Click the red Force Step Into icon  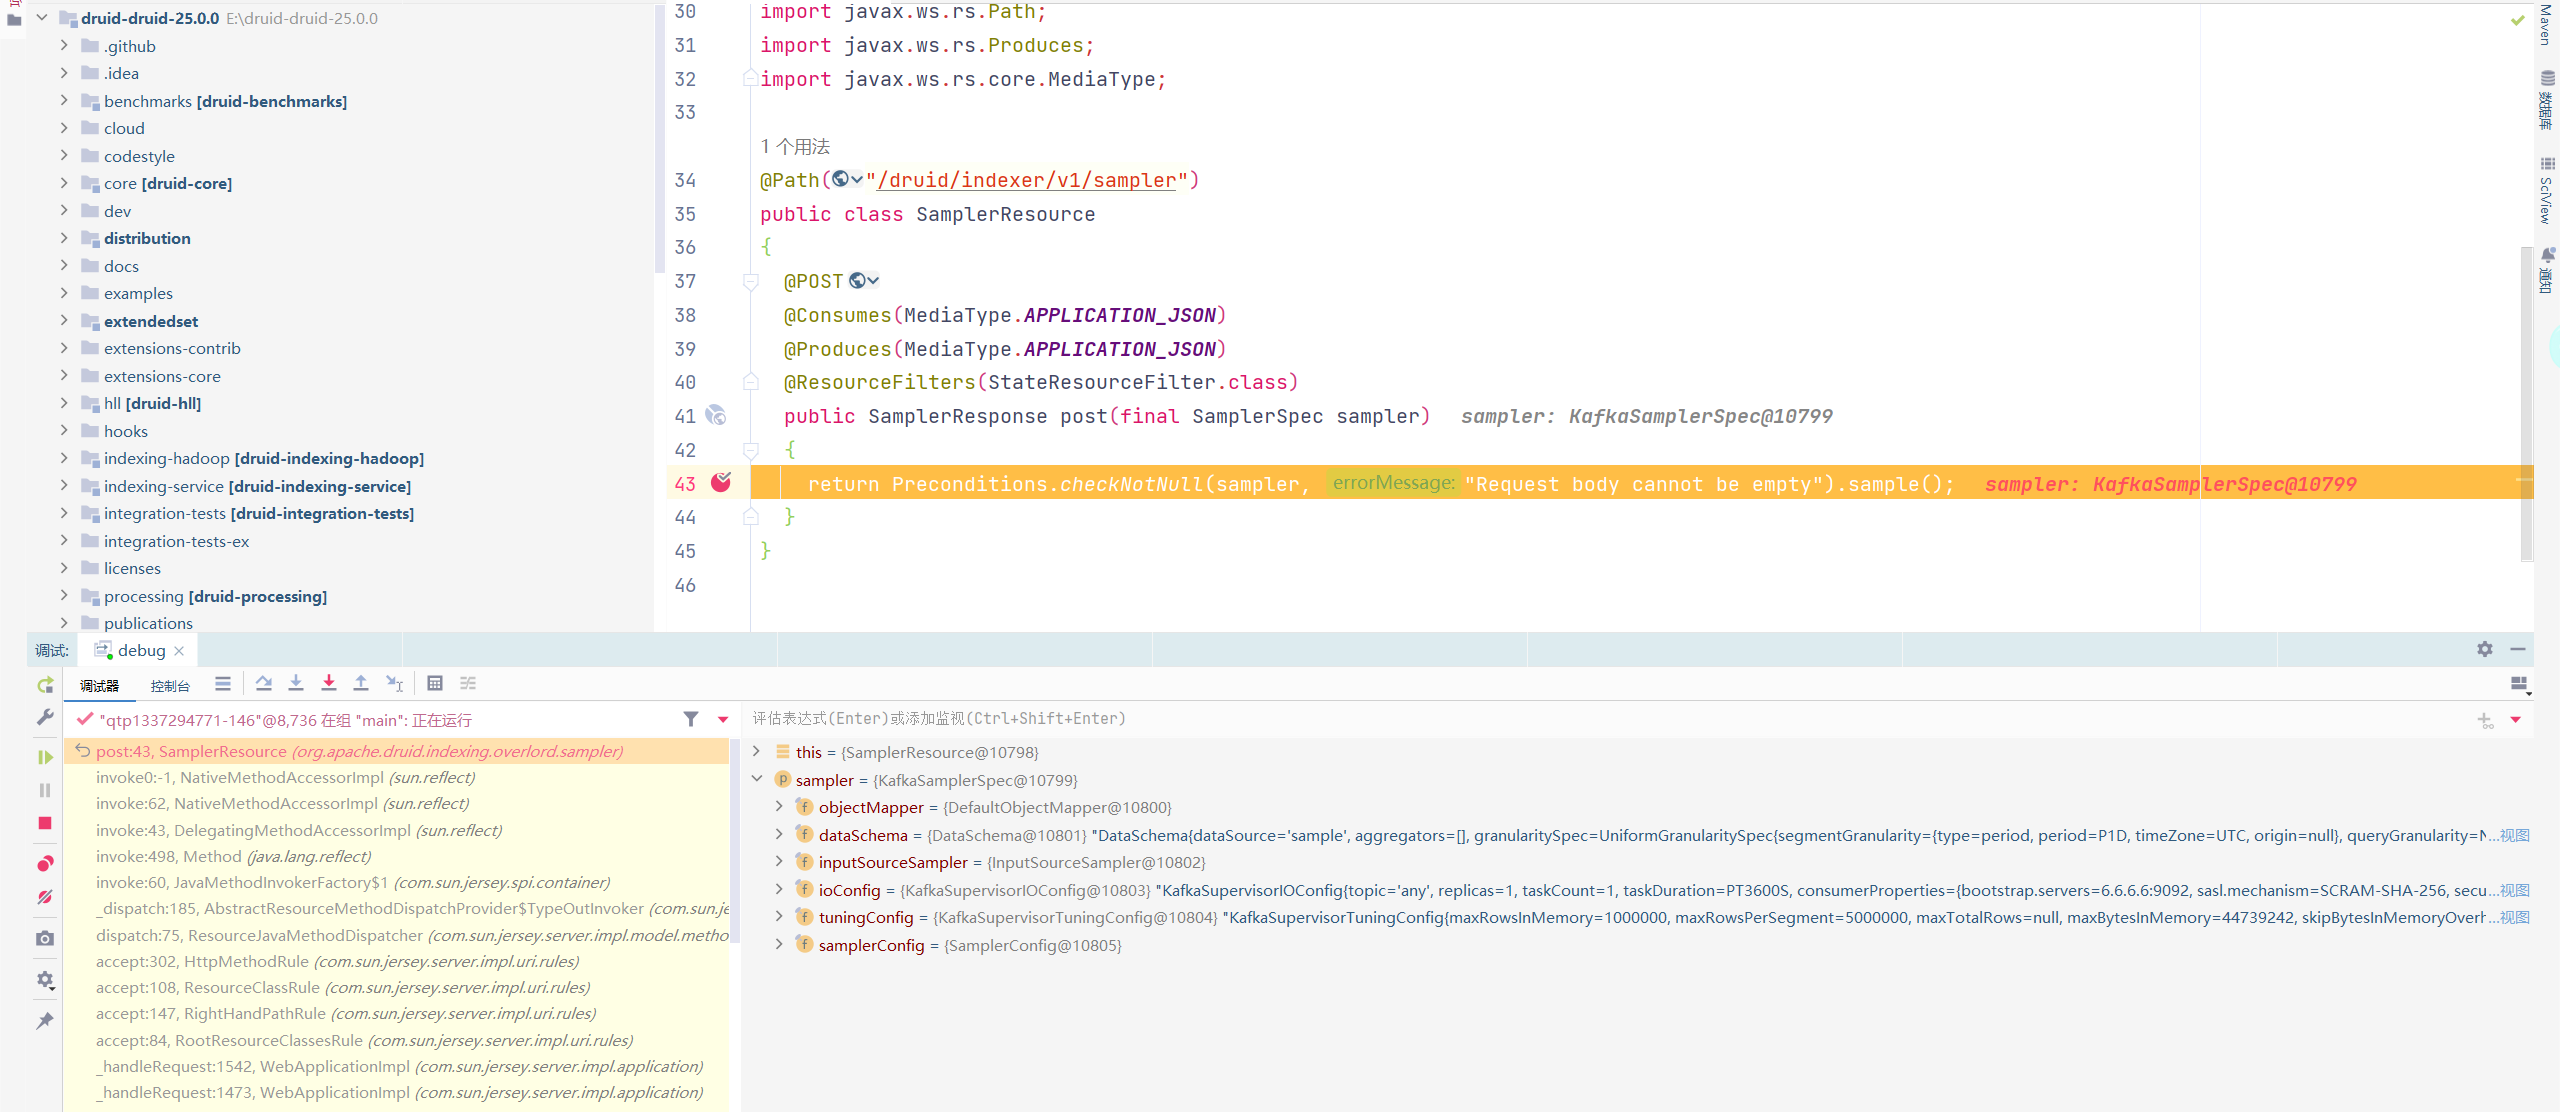coord(329,684)
